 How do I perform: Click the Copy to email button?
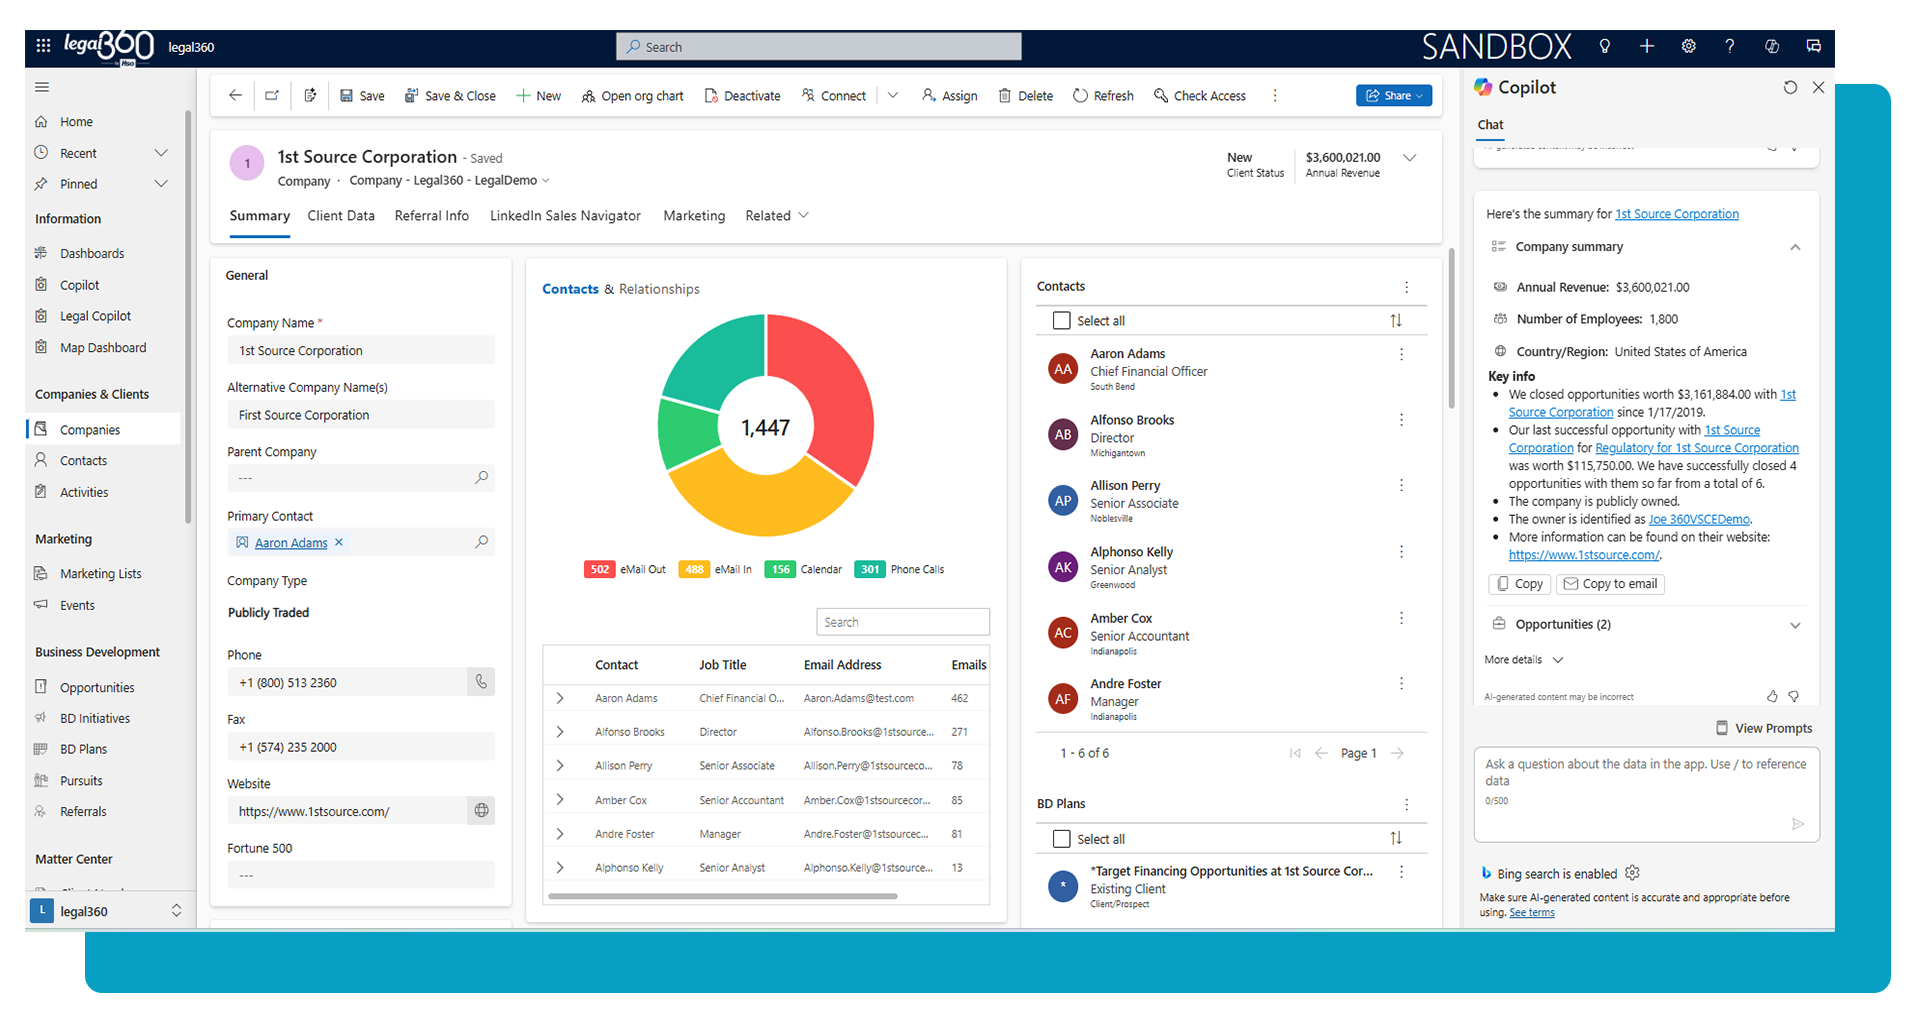pos(1610,584)
